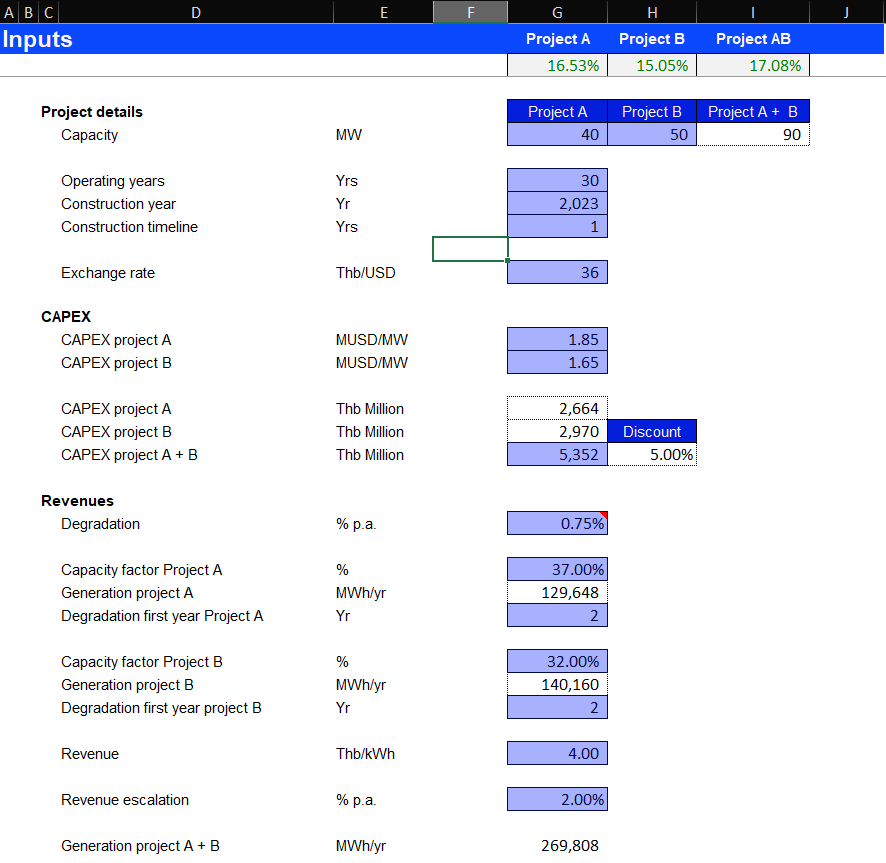
Task: Select the Revenue escalation 2.00% cell
Action: tap(557, 800)
